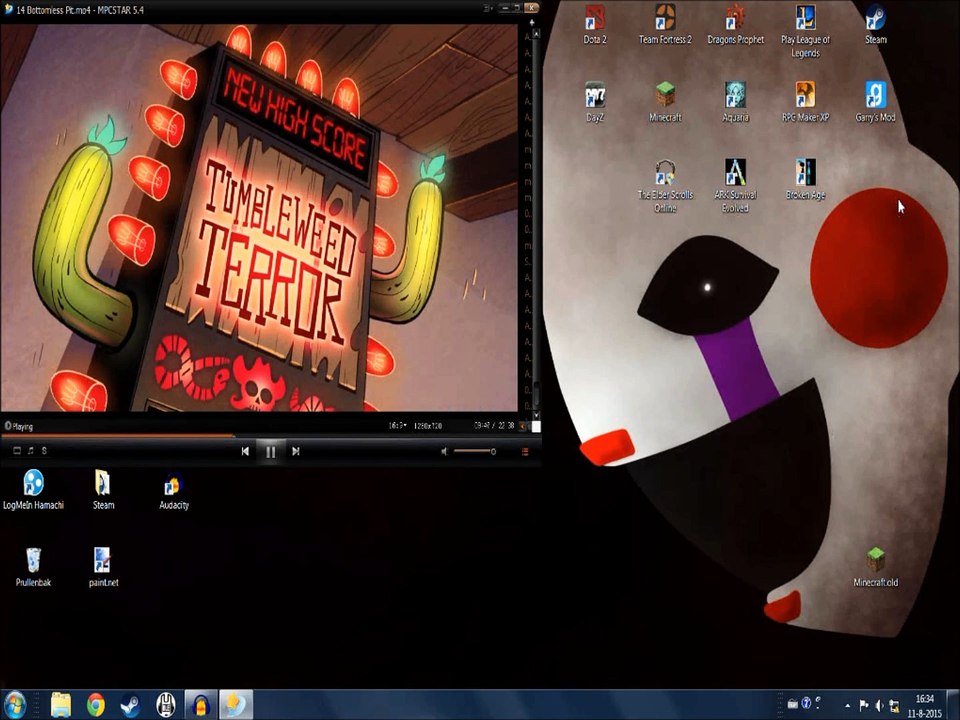Open the video options screen icon
The image size is (960, 720).
[17, 451]
